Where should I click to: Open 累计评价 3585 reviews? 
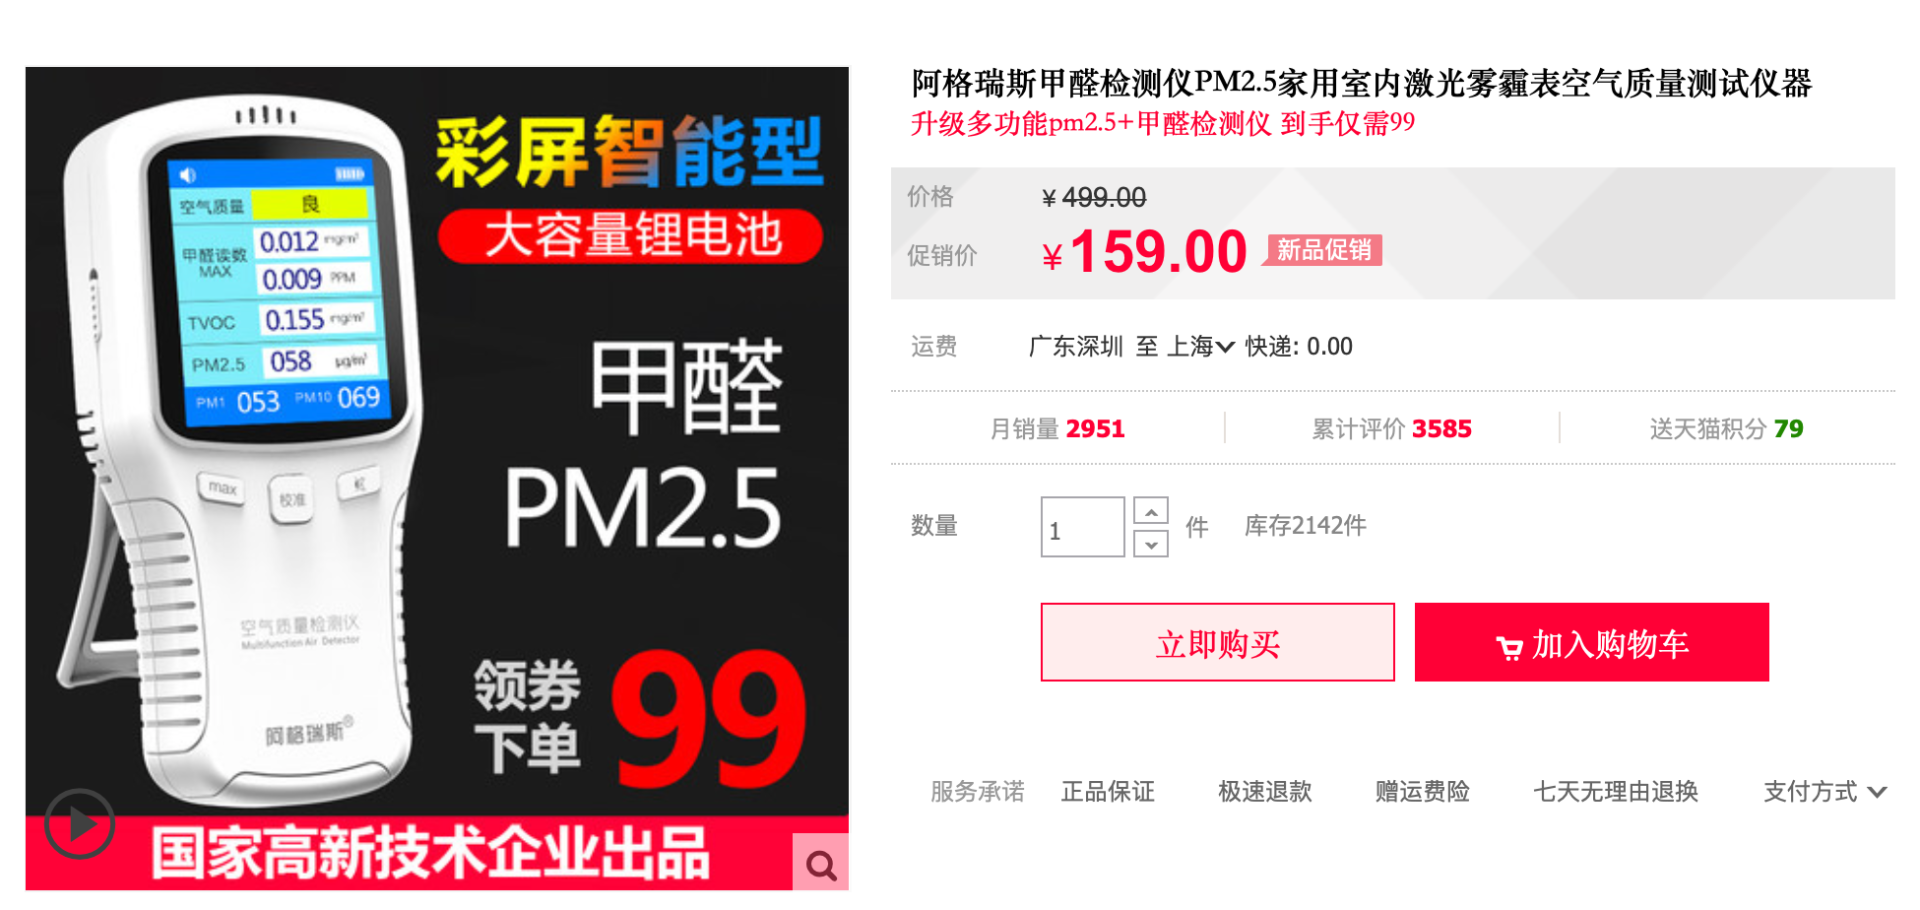tap(1391, 429)
